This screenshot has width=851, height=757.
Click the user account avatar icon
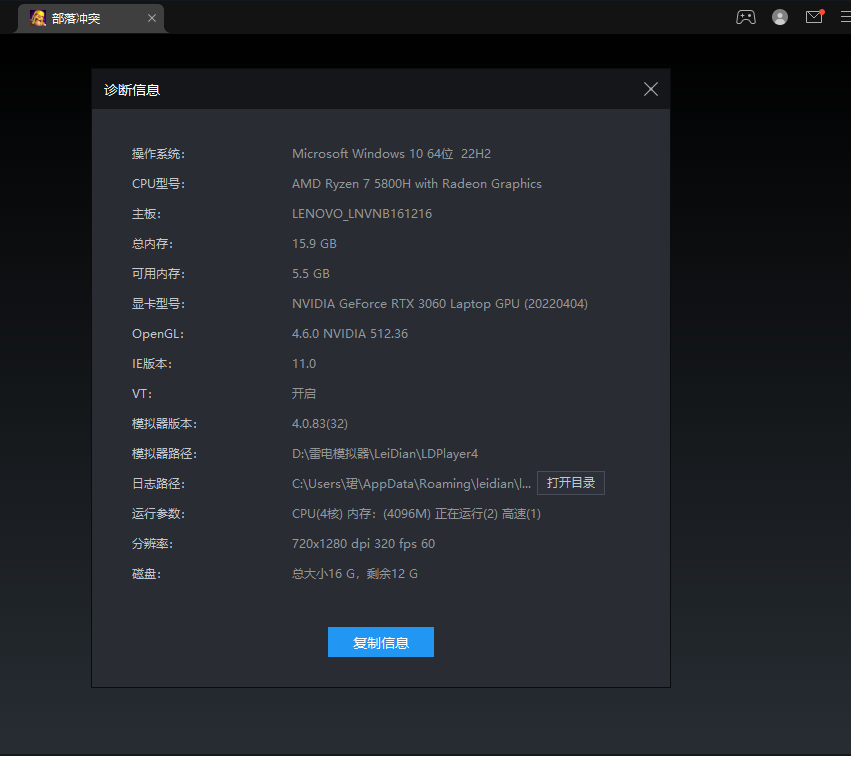780,17
